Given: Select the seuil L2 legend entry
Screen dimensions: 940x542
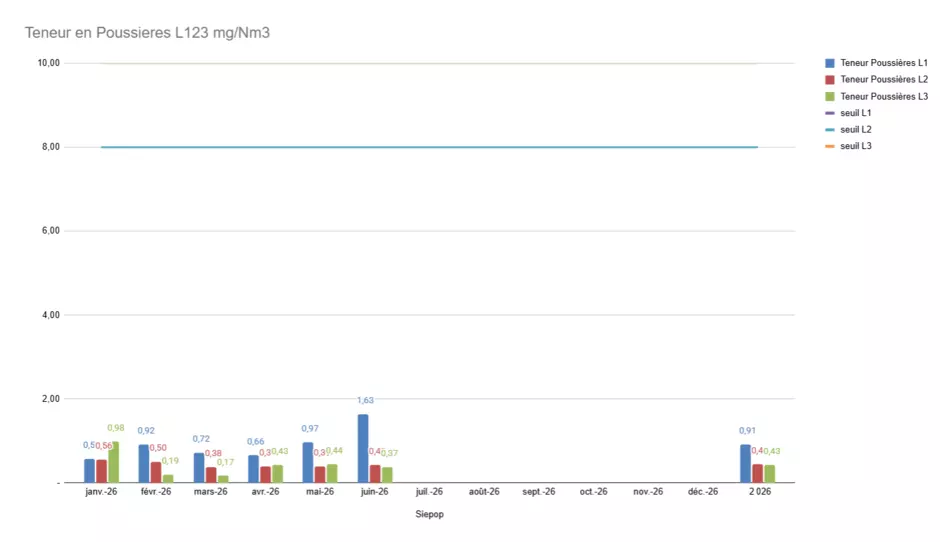Looking at the screenshot, I should click(x=848, y=130).
